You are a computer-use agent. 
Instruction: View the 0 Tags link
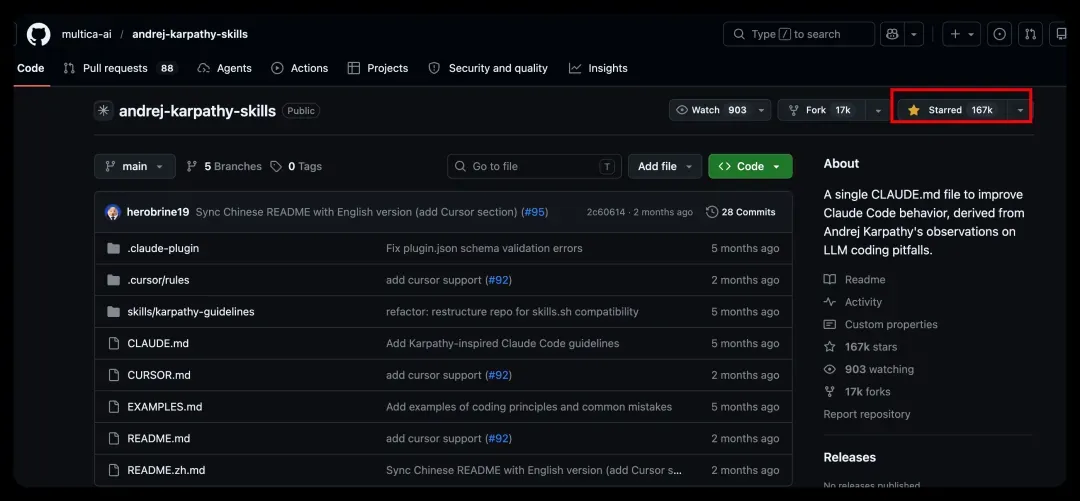pos(295,166)
